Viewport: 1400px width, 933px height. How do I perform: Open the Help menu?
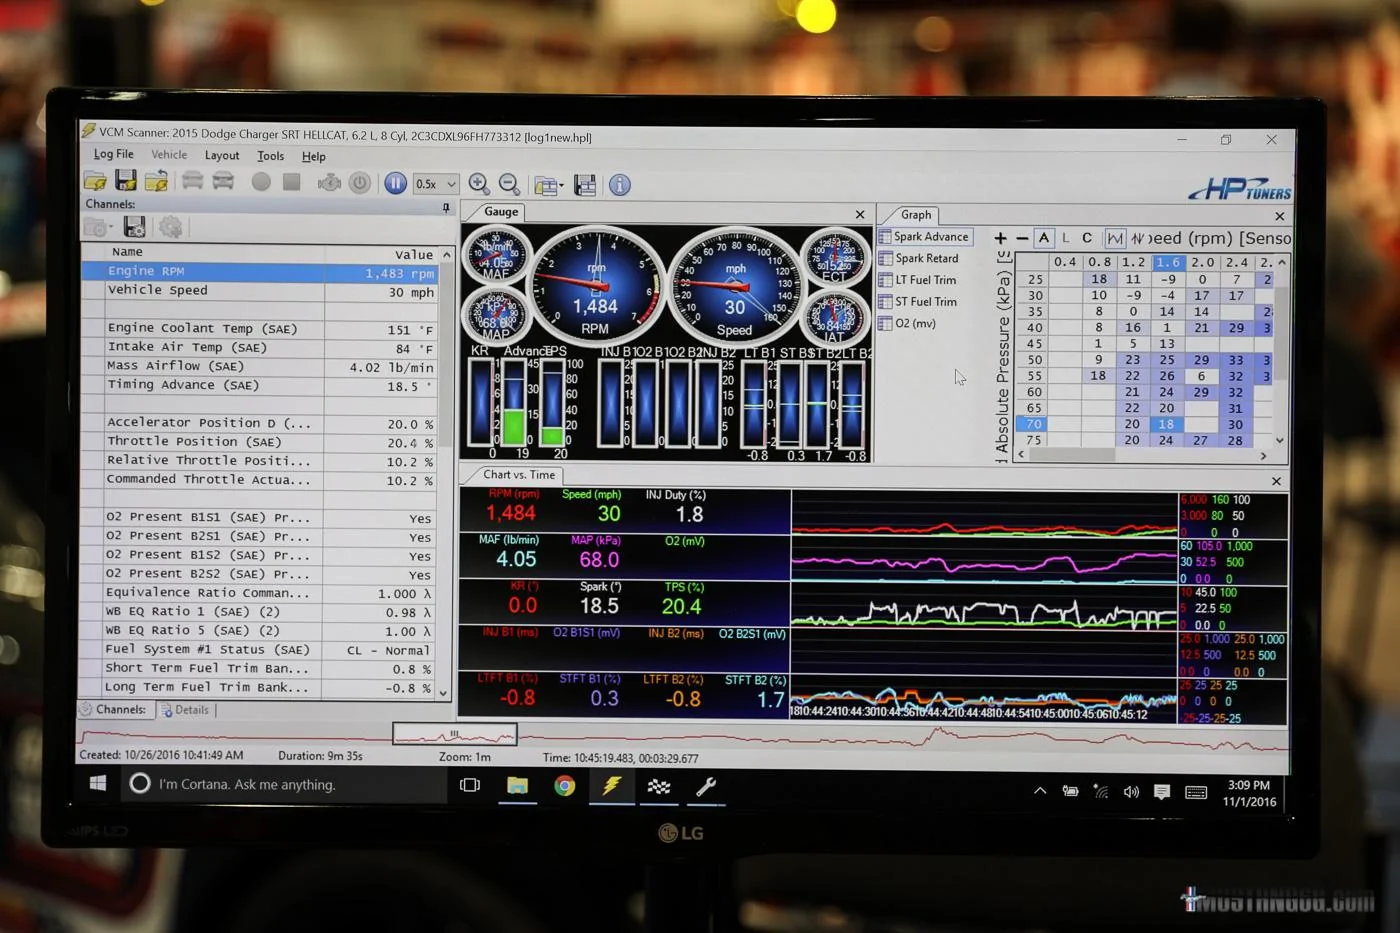tap(314, 156)
